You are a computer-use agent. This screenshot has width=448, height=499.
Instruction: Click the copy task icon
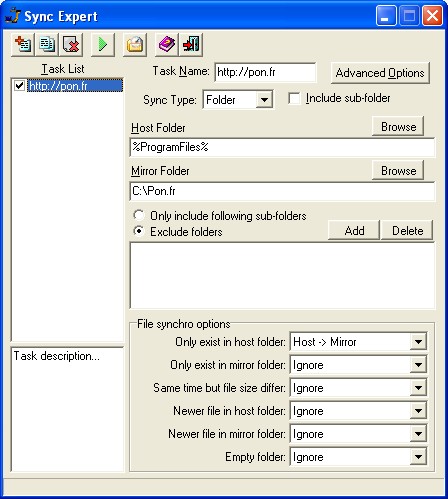click(x=47, y=44)
